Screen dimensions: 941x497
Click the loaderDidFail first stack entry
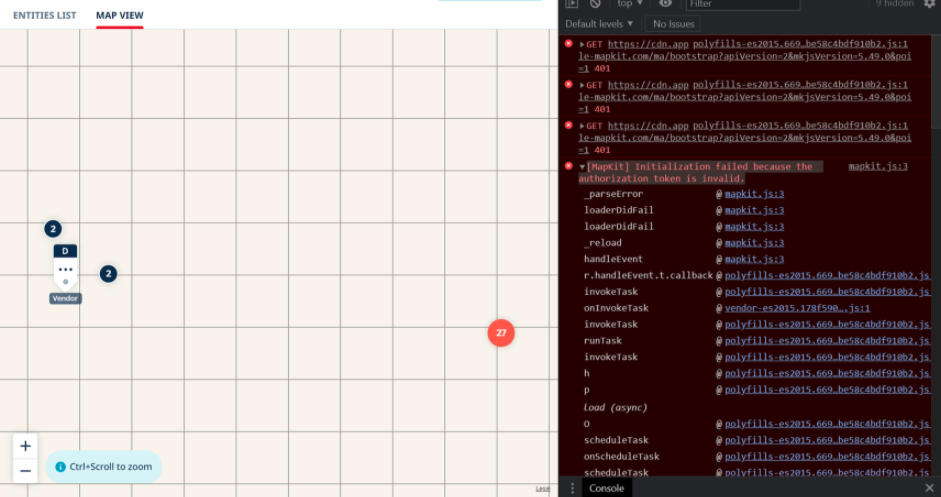(x=619, y=210)
